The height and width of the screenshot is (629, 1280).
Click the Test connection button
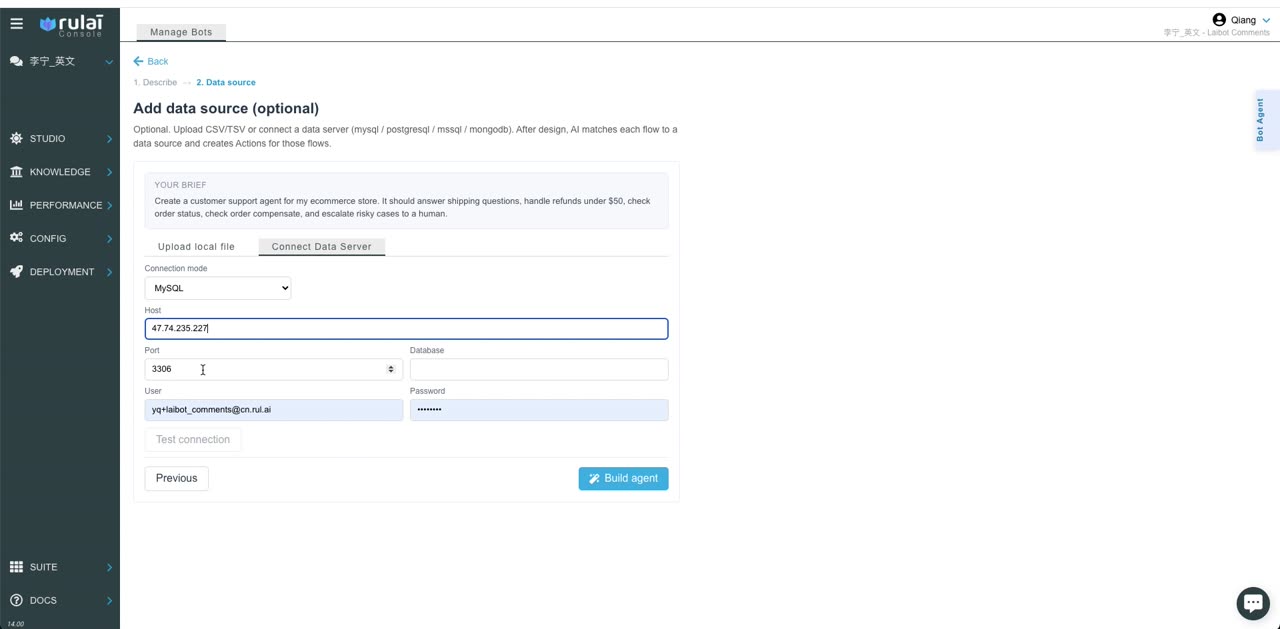[193, 439]
